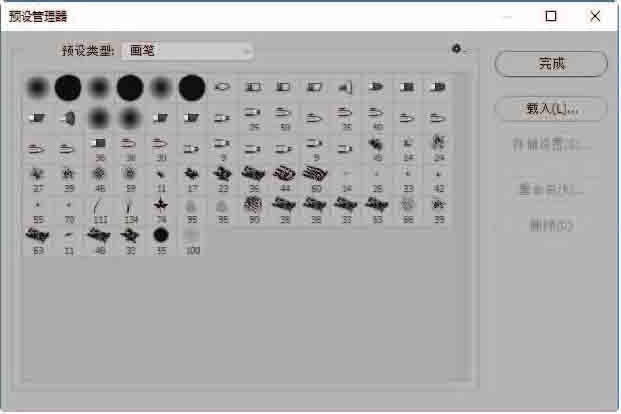Open the gear settings menu of preset panel

coord(460,49)
